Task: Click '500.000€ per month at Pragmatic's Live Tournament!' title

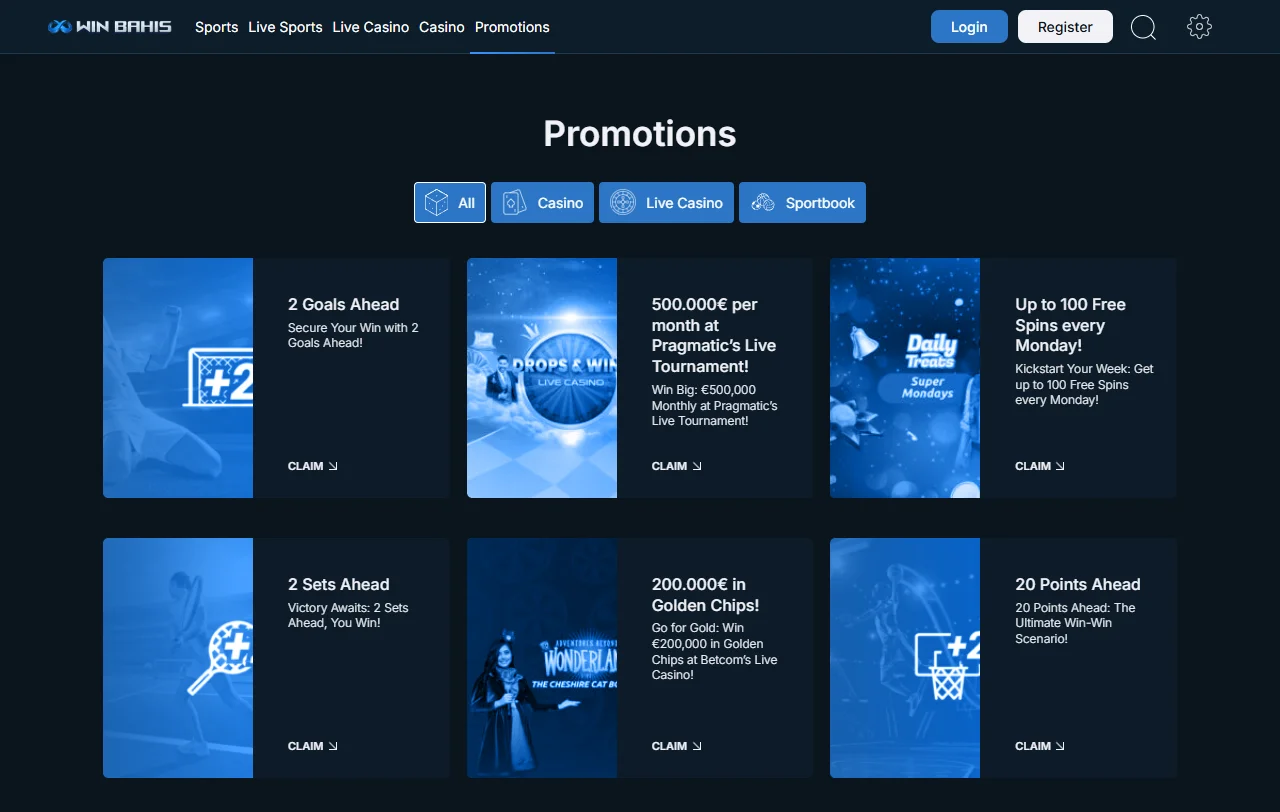Action: [714, 335]
